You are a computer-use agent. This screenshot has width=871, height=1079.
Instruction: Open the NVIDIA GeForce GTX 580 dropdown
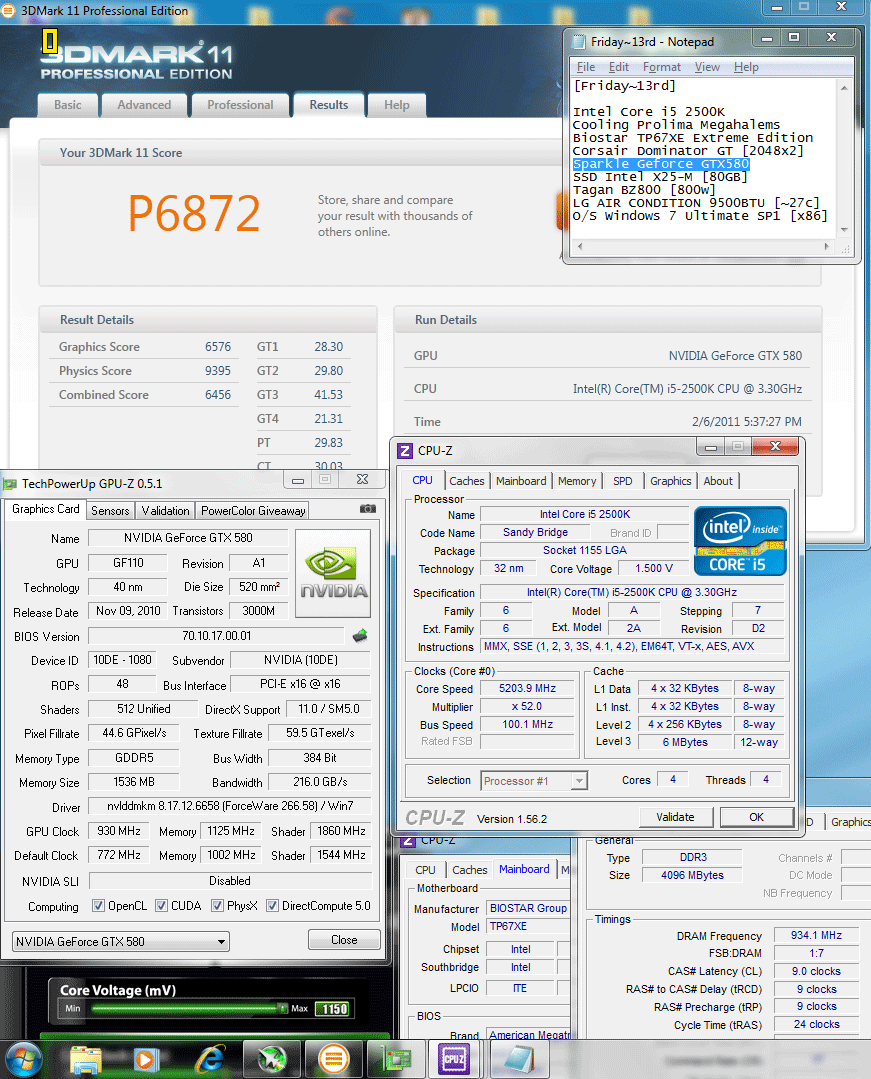tap(121, 941)
